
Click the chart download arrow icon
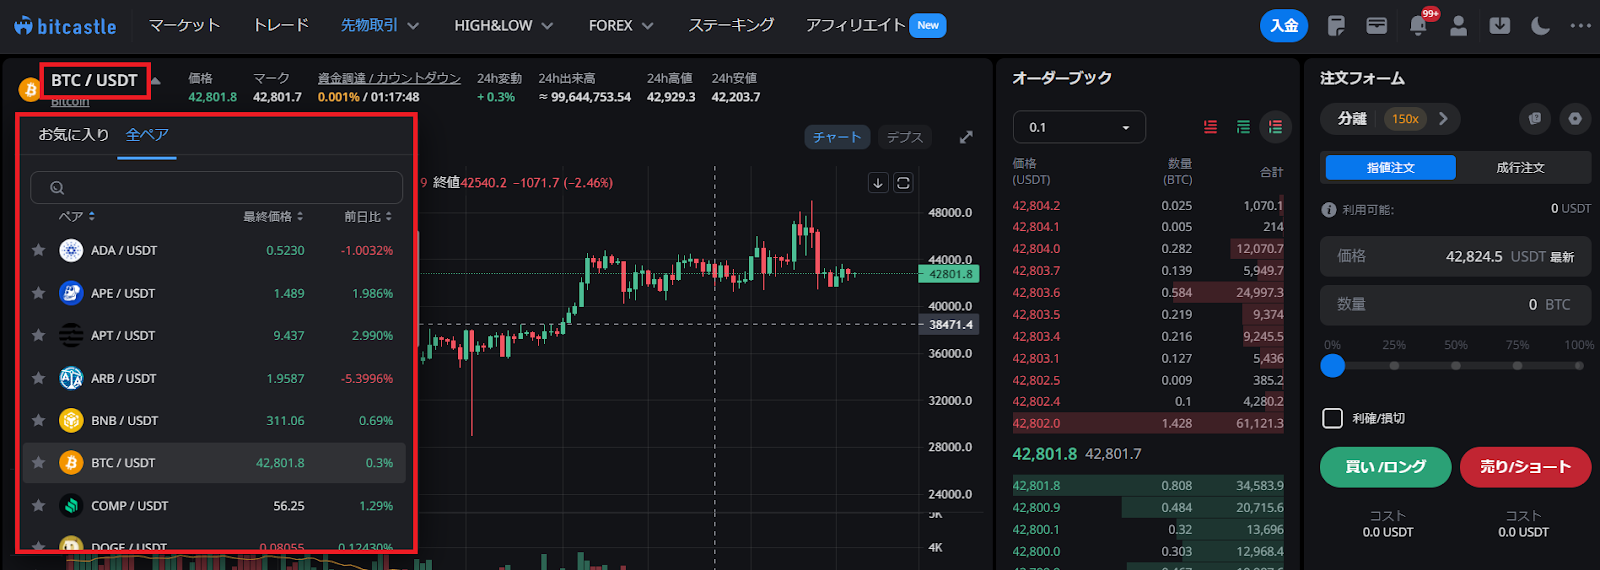[x=878, y=182]
